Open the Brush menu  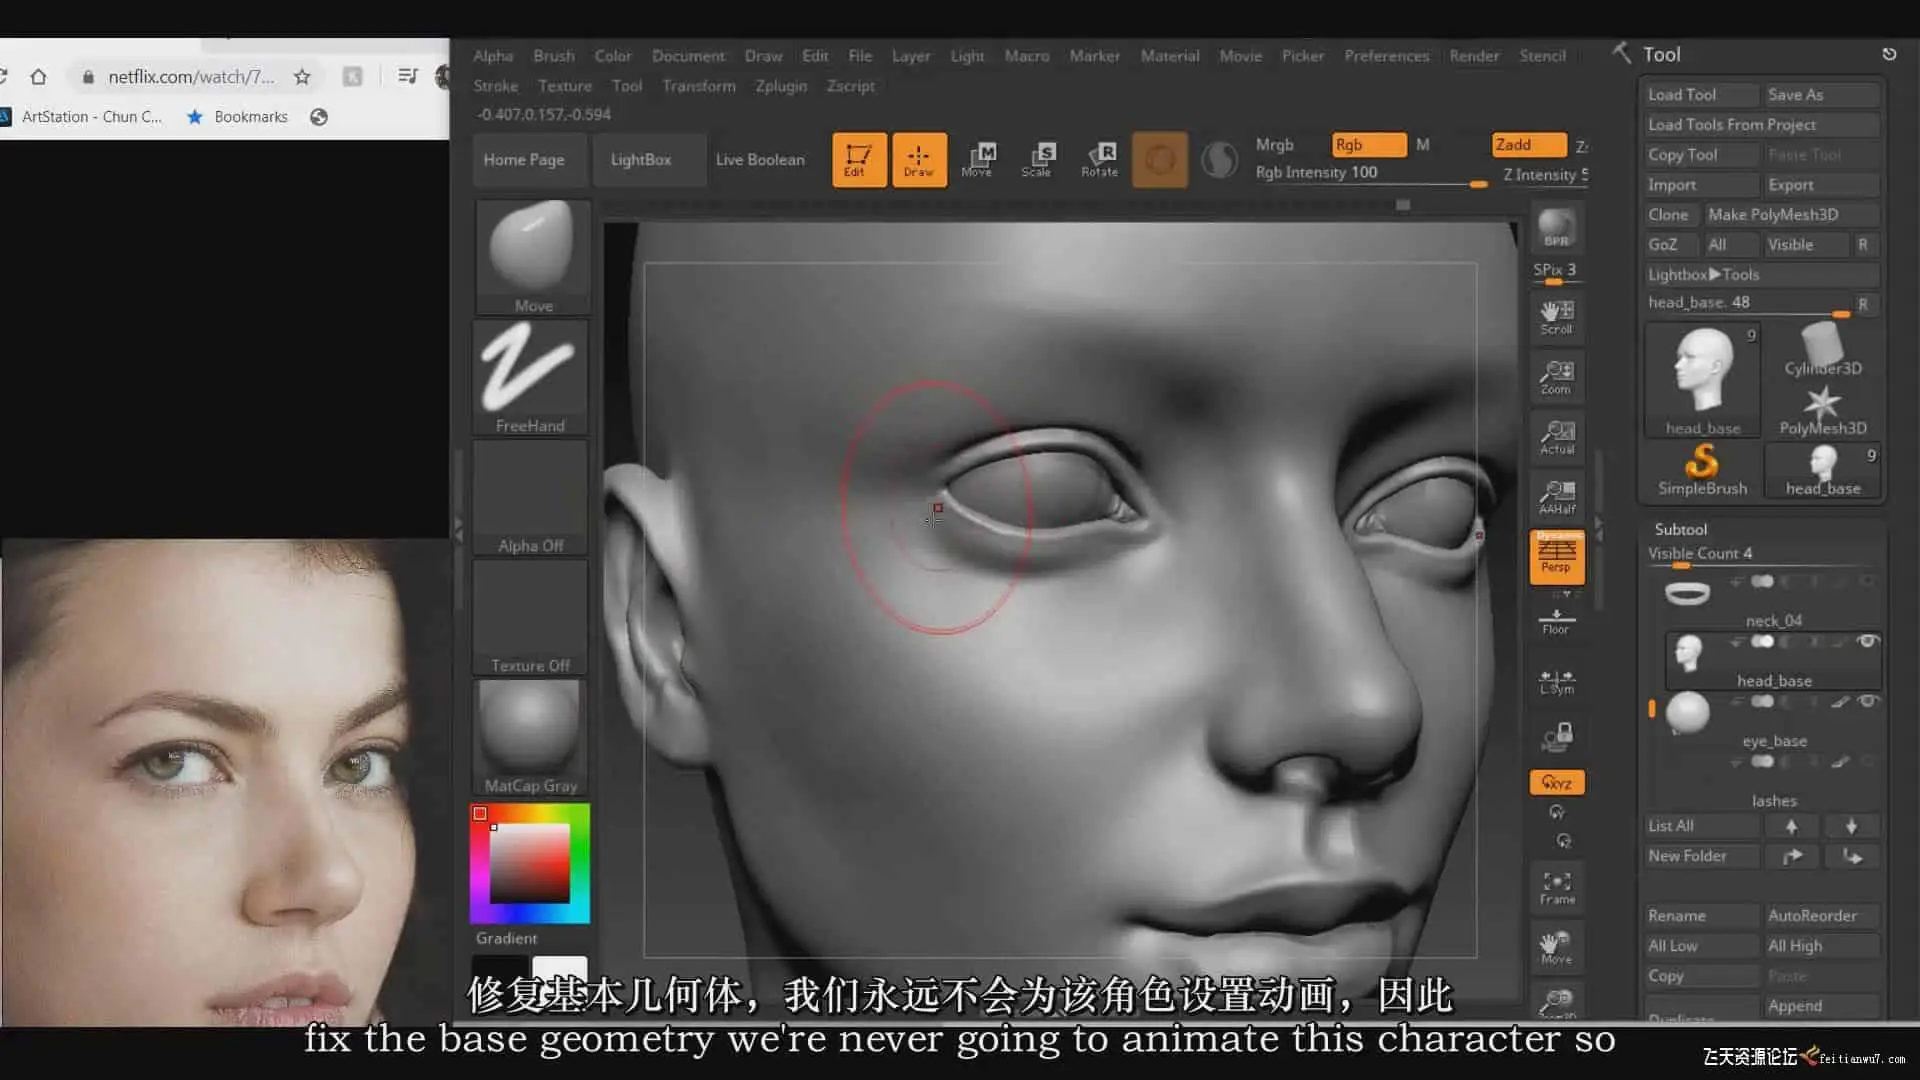click(553, 56)
